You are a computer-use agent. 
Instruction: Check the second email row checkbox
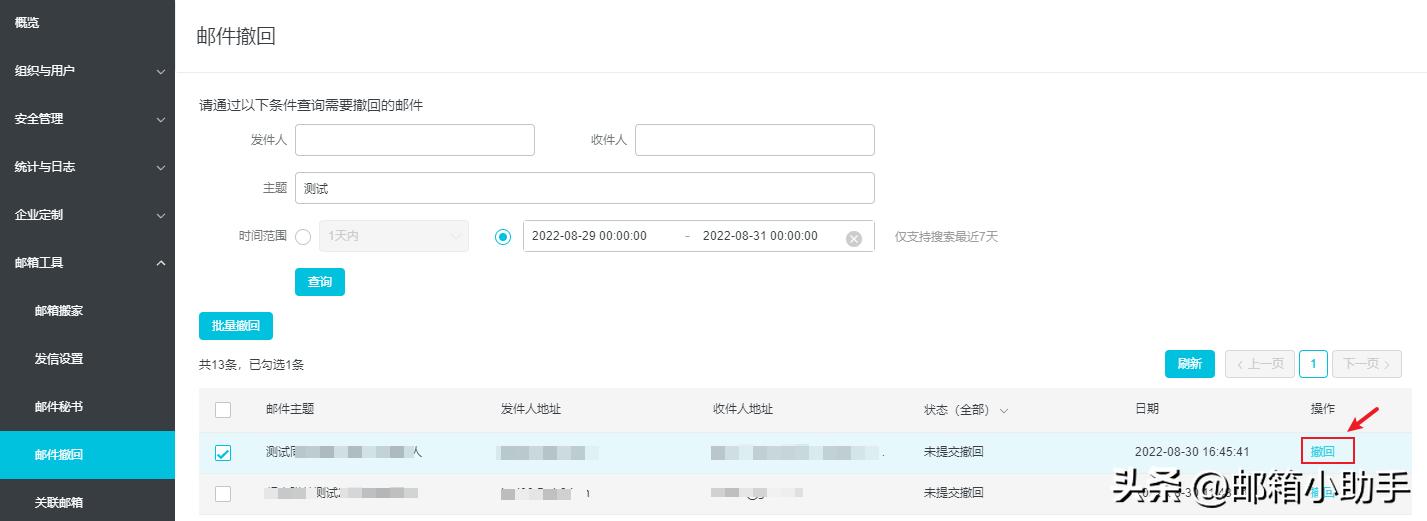[223, 493]
